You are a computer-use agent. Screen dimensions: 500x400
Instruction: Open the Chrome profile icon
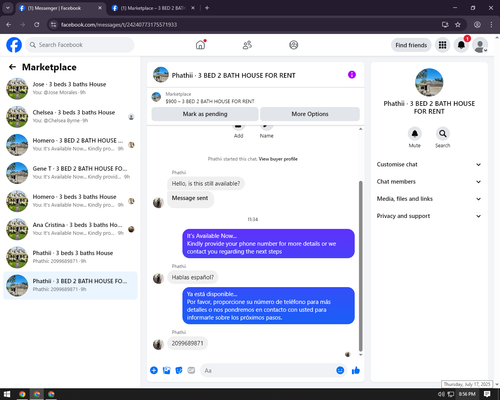(477, 25)
